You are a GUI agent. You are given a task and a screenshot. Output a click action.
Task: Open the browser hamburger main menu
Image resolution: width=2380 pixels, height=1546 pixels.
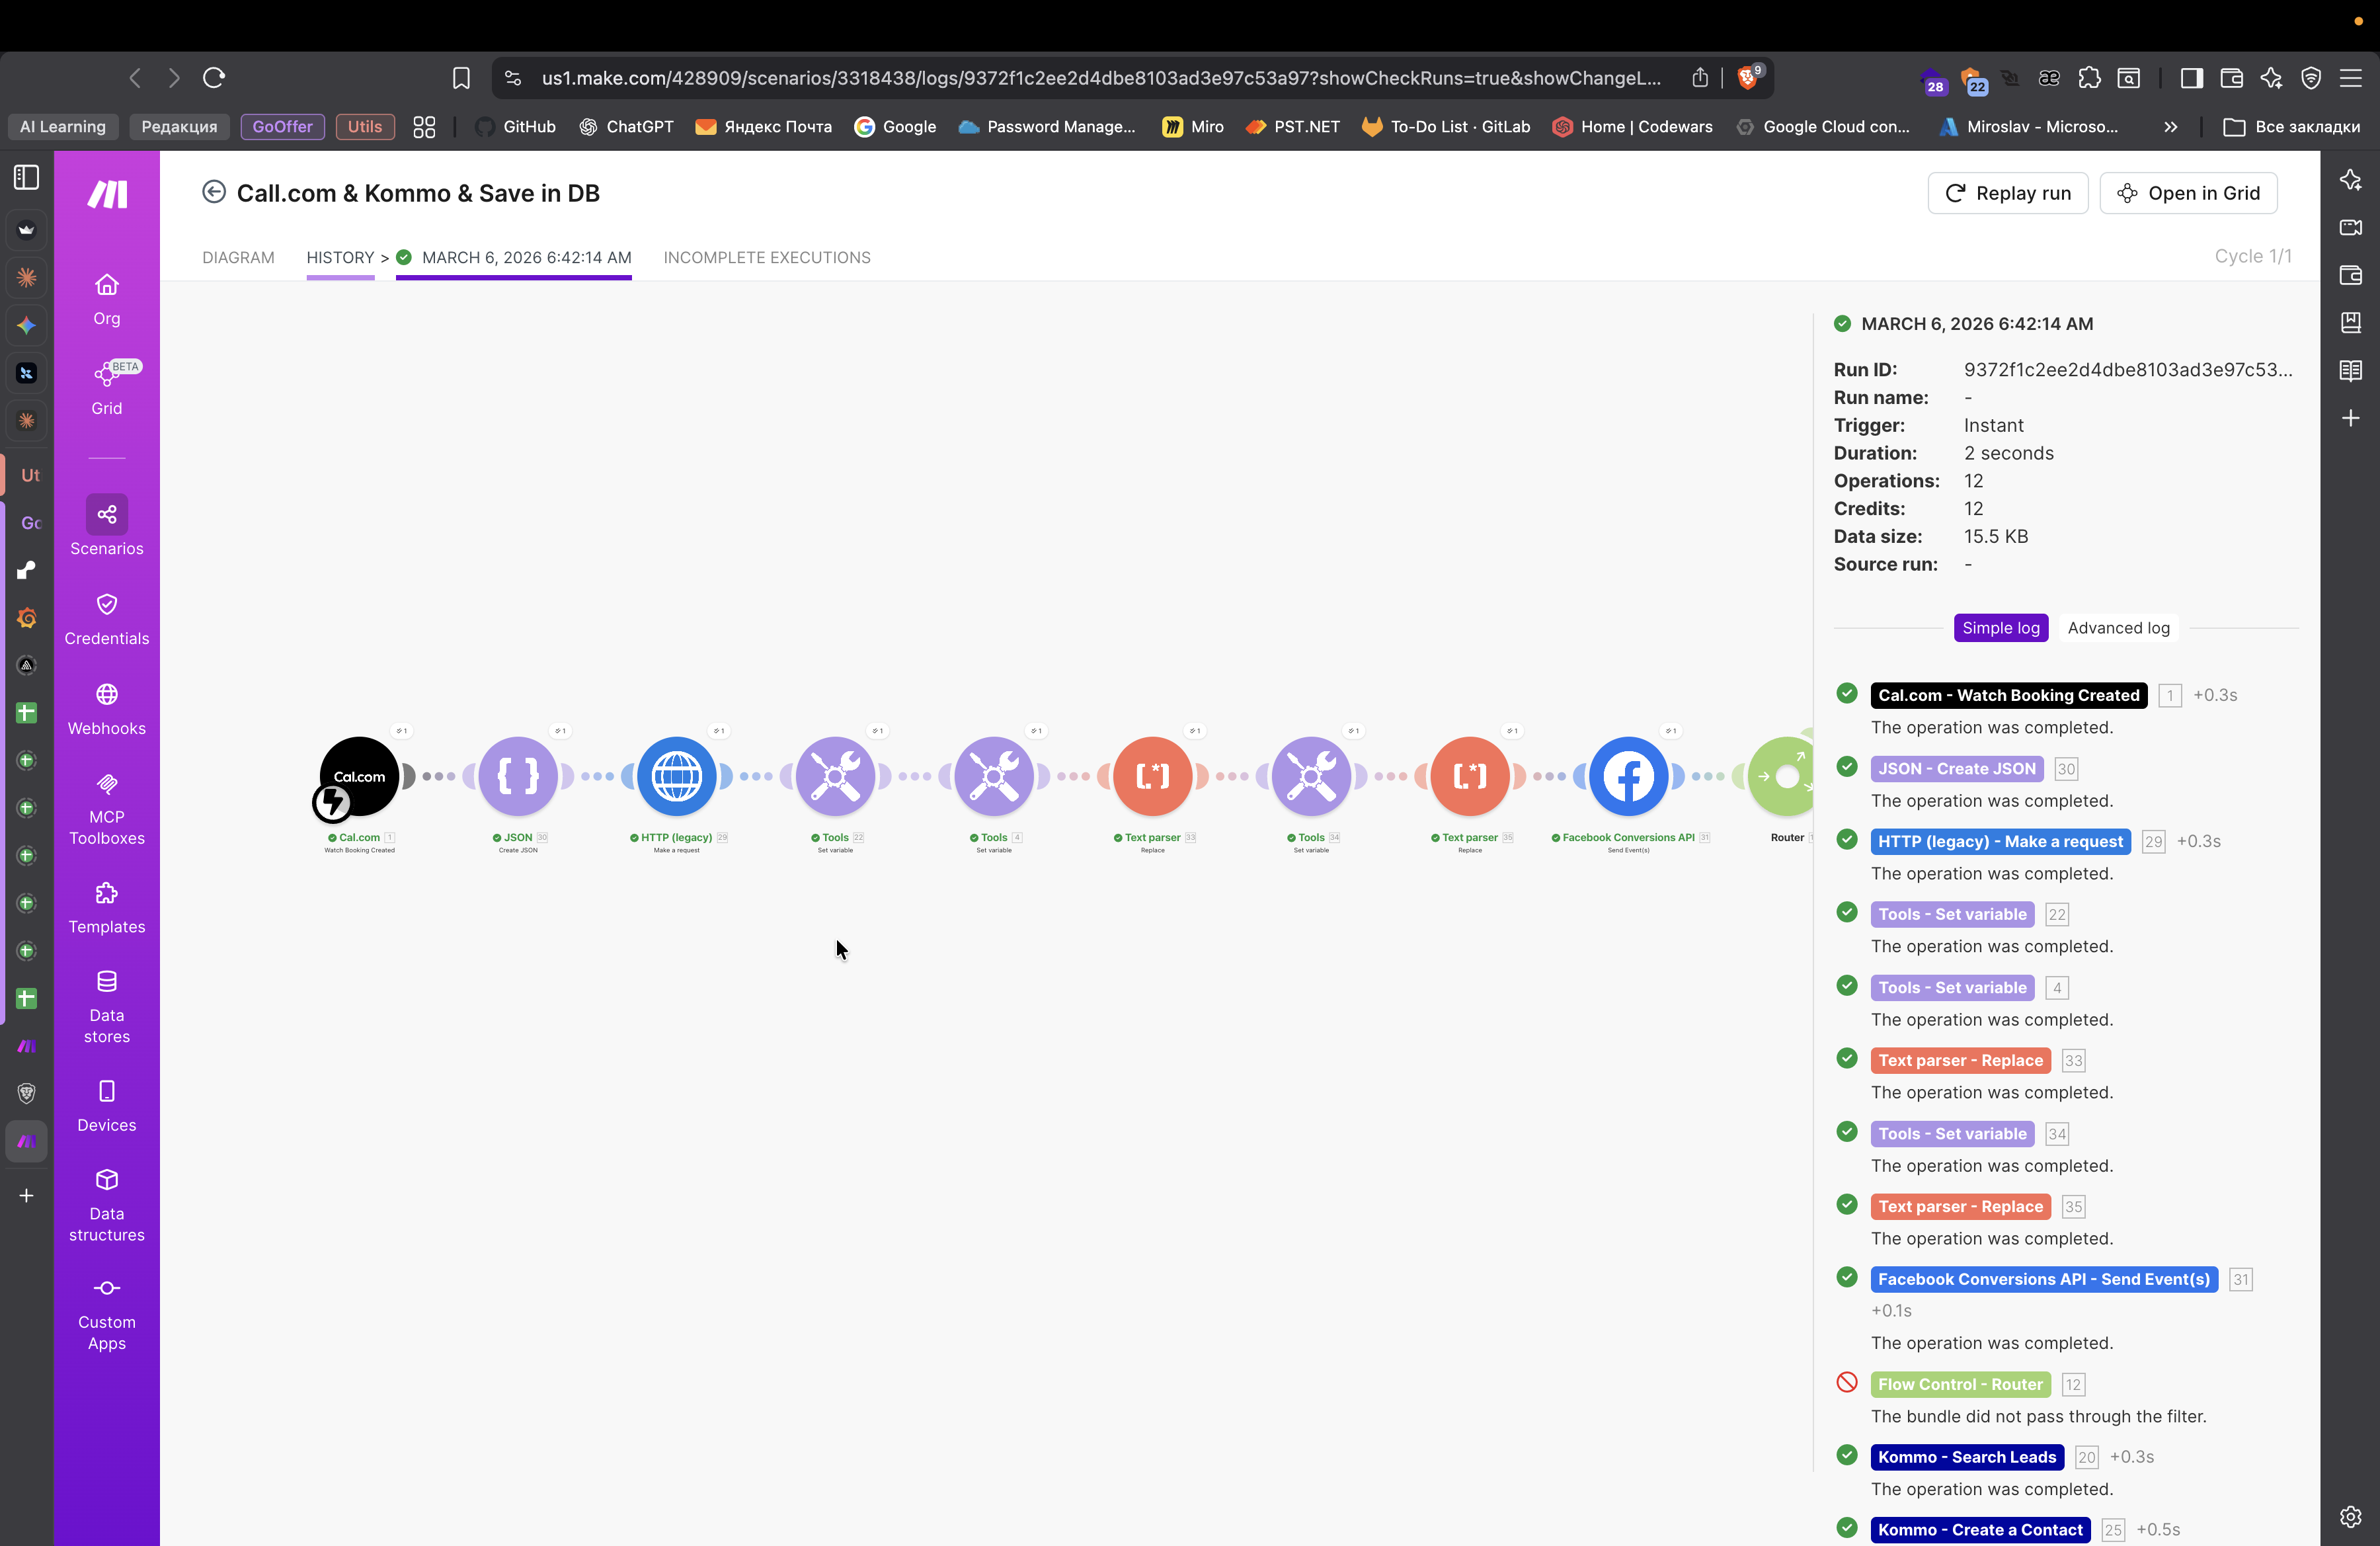tap(2351, 78)
